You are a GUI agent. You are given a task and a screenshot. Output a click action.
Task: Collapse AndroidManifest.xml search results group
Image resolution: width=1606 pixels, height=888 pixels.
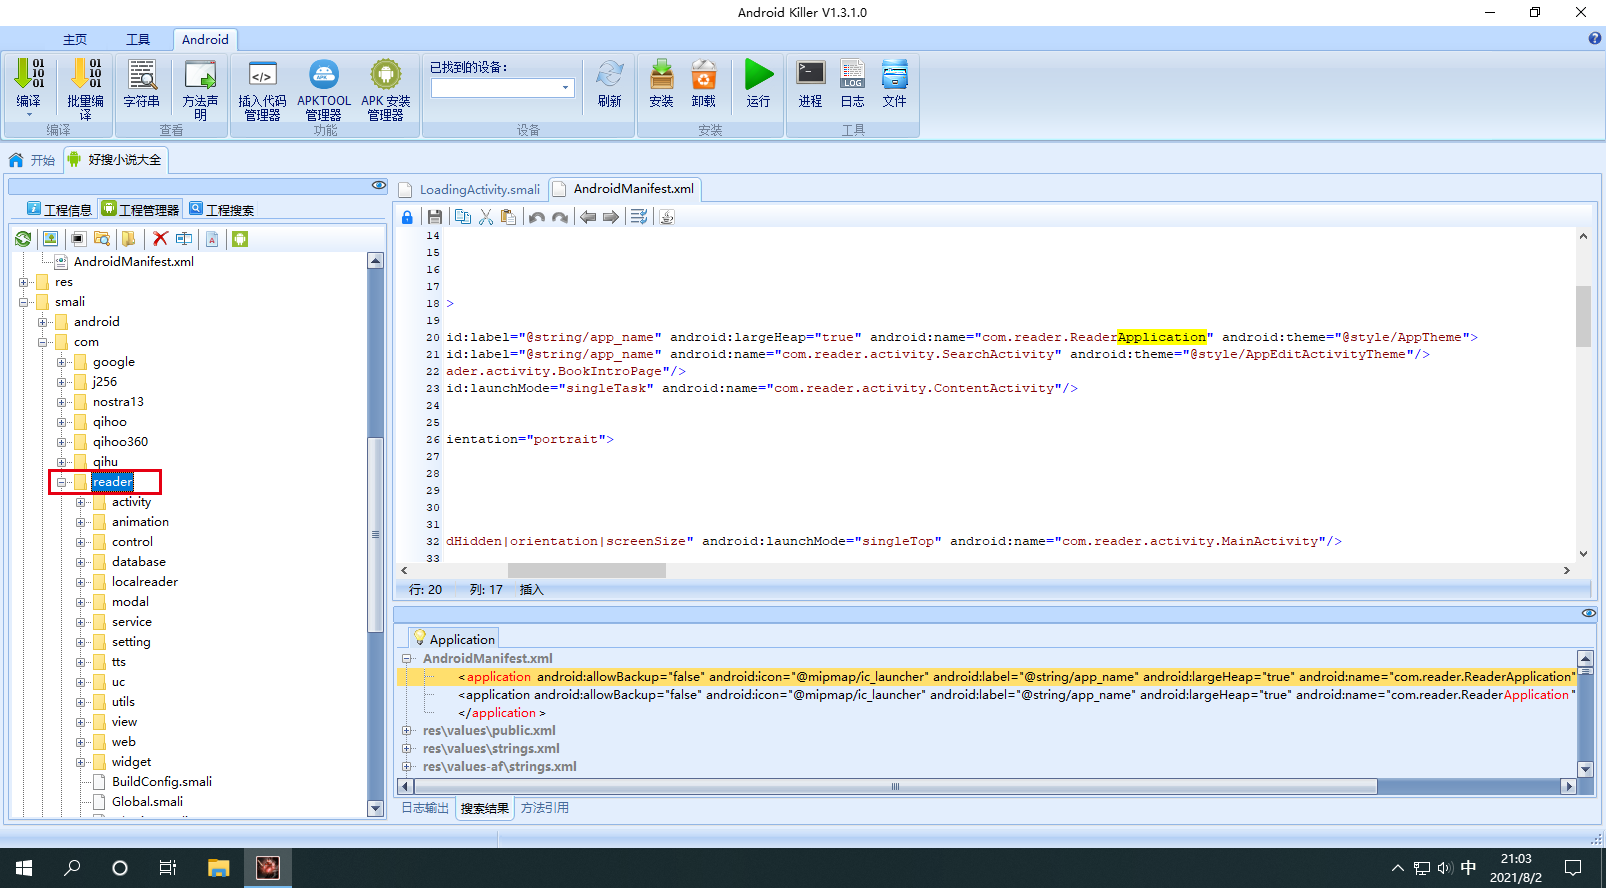[x=407, y=658]
